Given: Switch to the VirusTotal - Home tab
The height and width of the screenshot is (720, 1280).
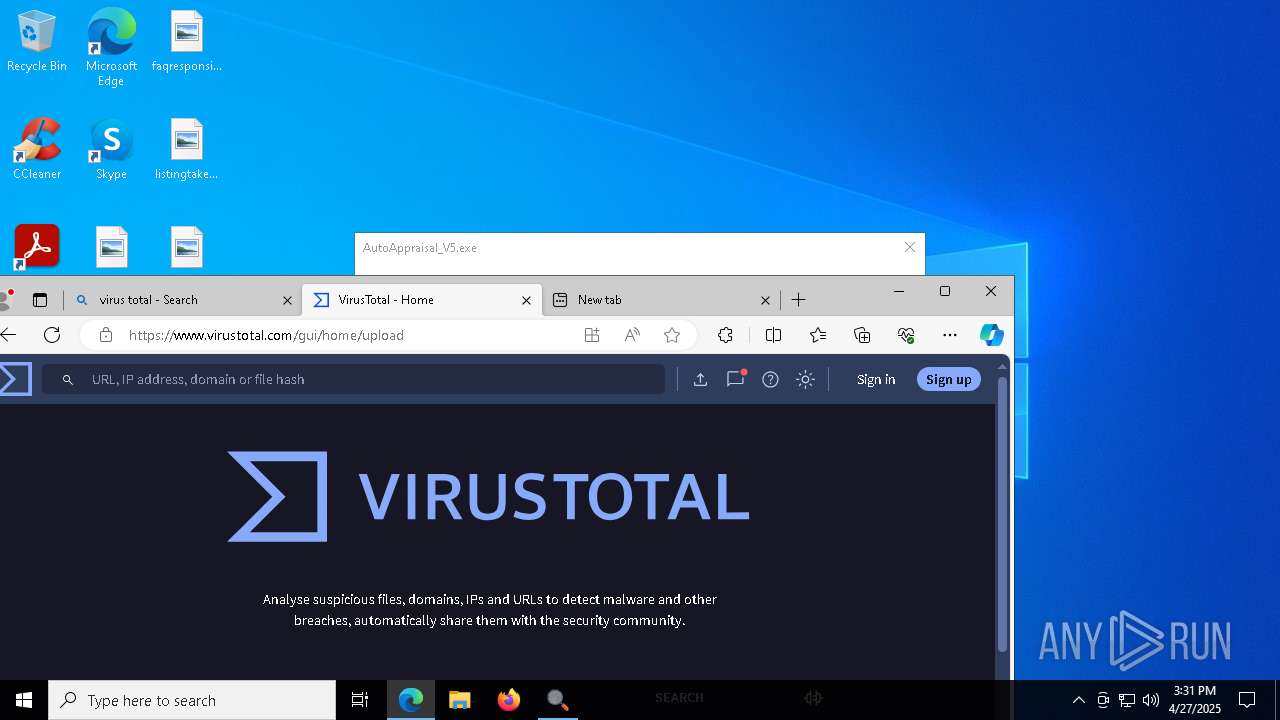Looking at the screenshot, I should pyautogui.click(x=421, y=300).
